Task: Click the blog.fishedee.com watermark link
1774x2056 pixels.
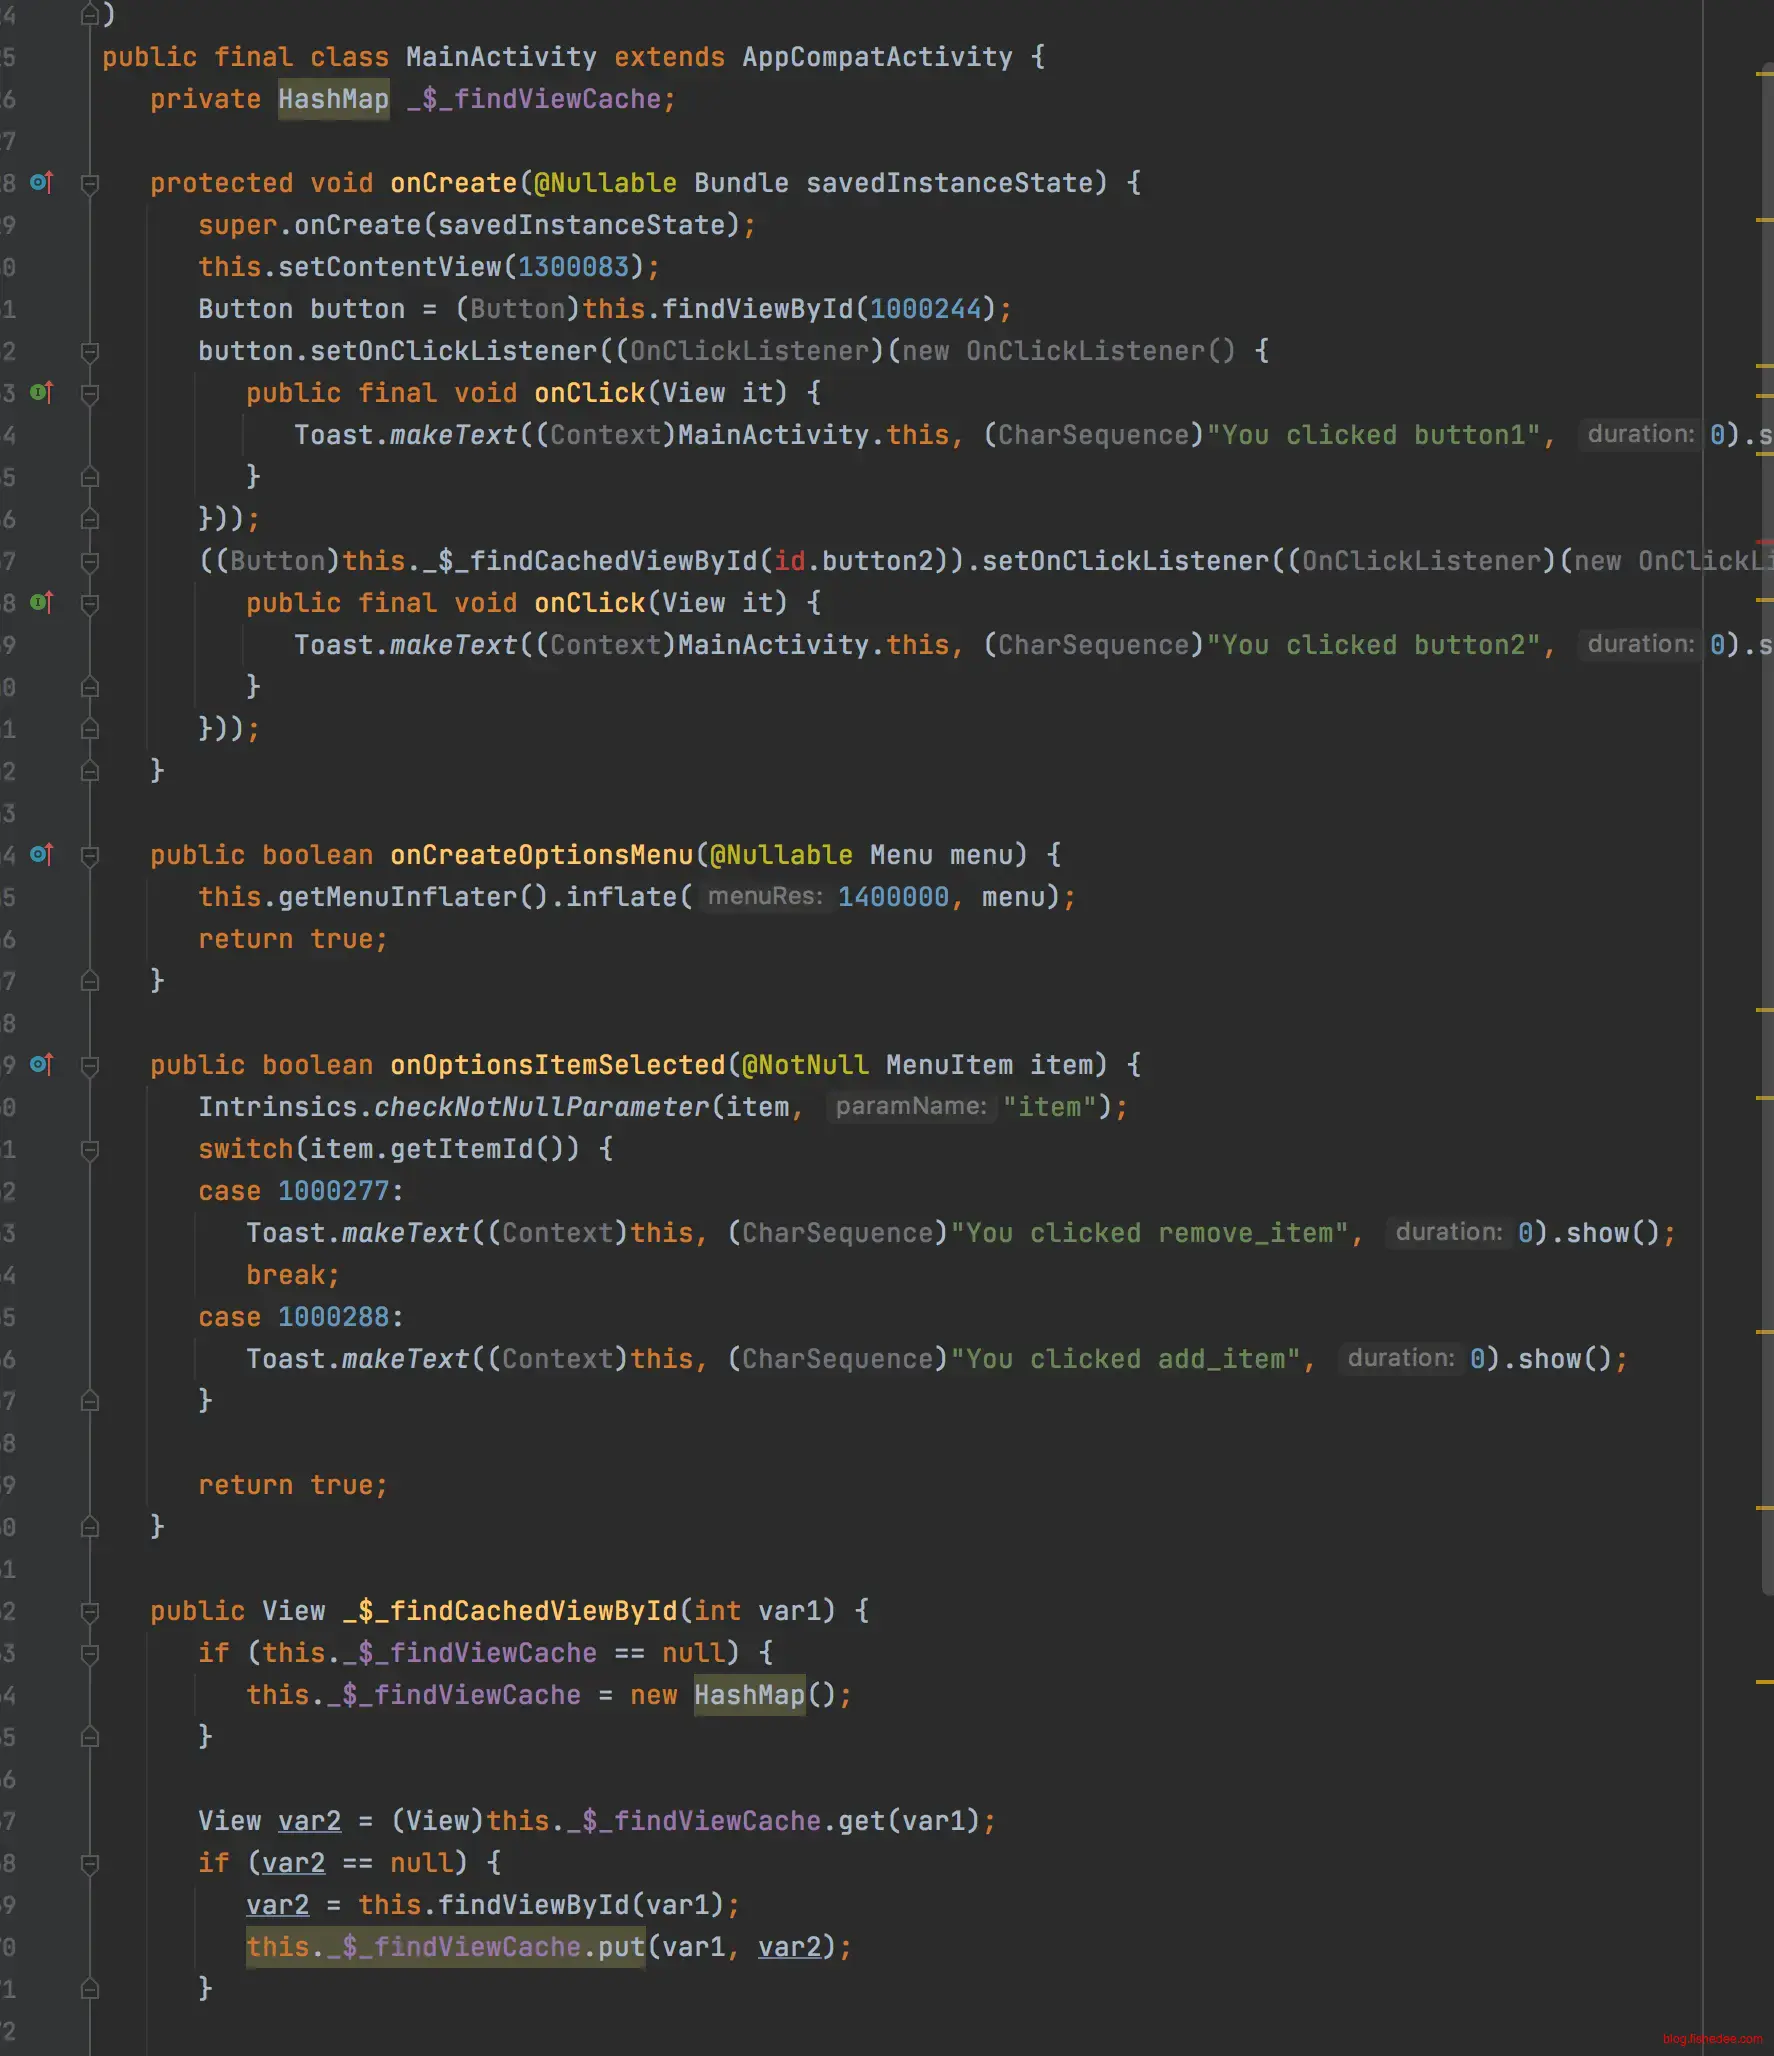Action: 1712,2038
